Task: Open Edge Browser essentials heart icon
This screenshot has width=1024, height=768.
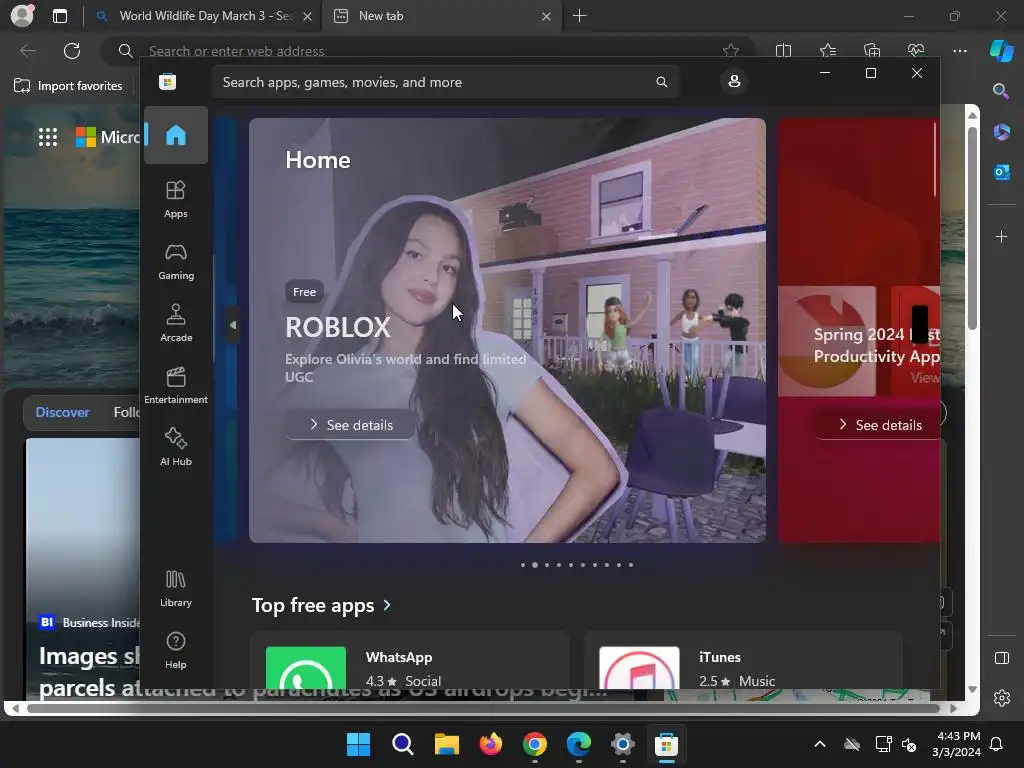Action: 916,50
